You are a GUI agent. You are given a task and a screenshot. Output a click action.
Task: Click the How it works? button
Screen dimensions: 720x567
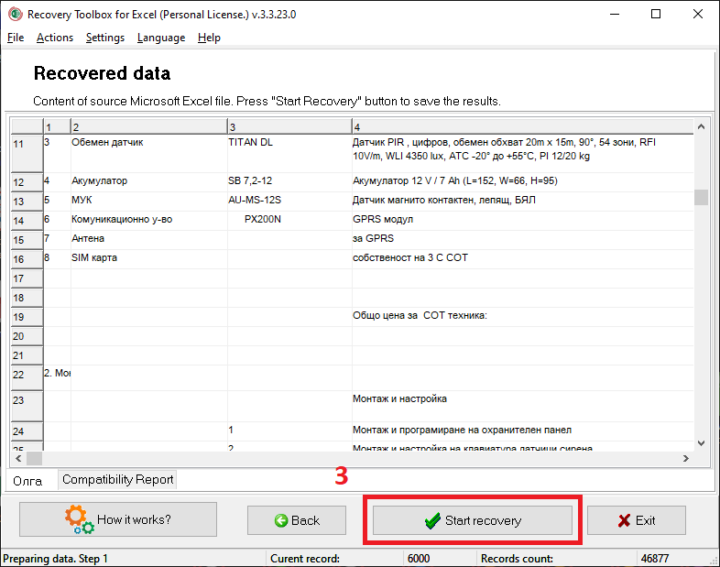click(x=118, y=519)
